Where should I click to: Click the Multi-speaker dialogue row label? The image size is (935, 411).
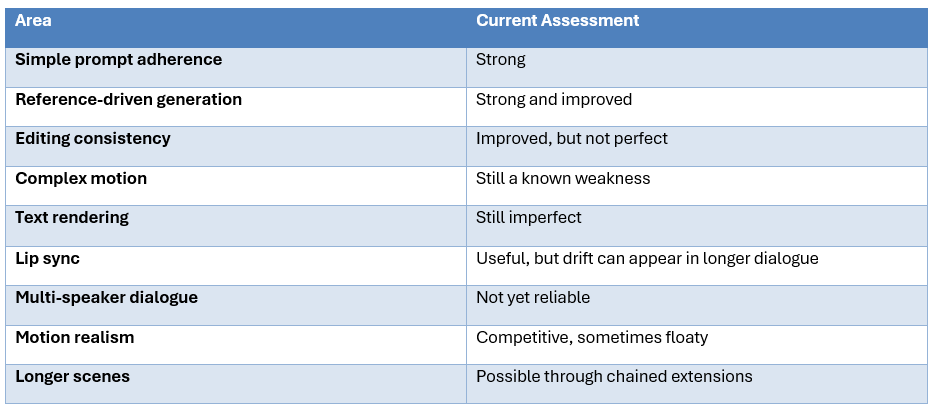coord(107,297)
